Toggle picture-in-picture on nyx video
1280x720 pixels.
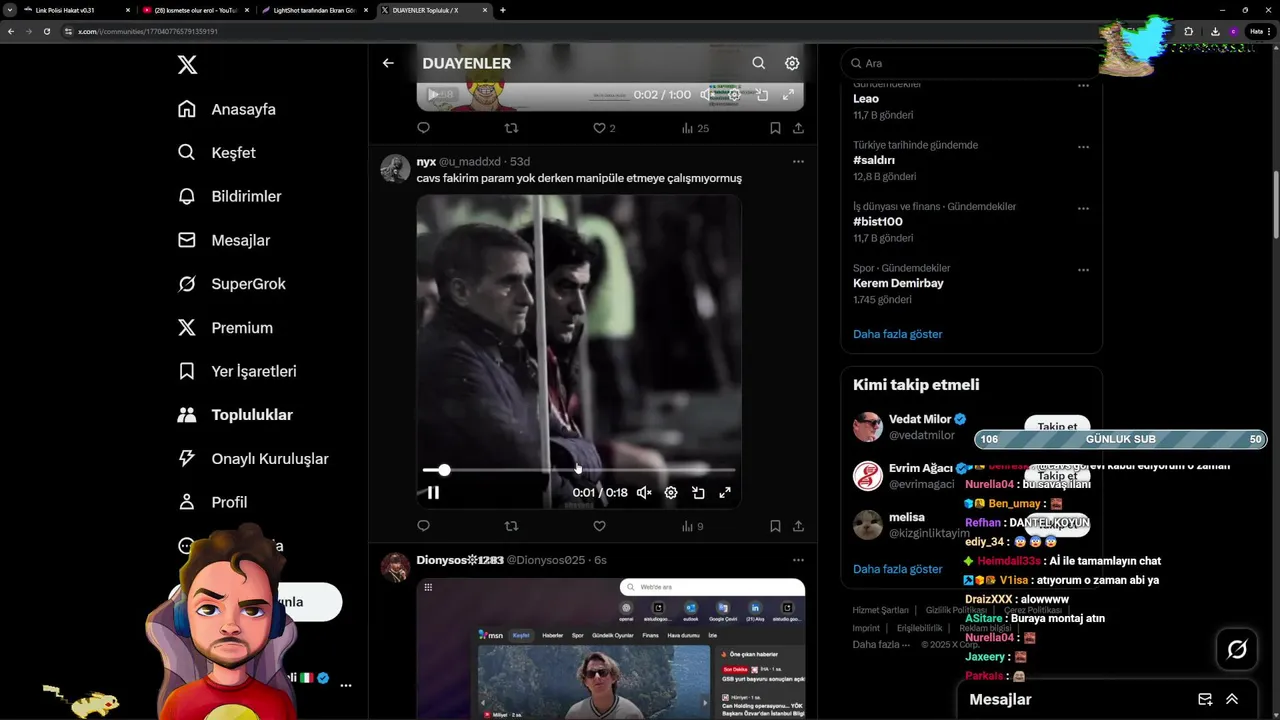pos(698,492)
